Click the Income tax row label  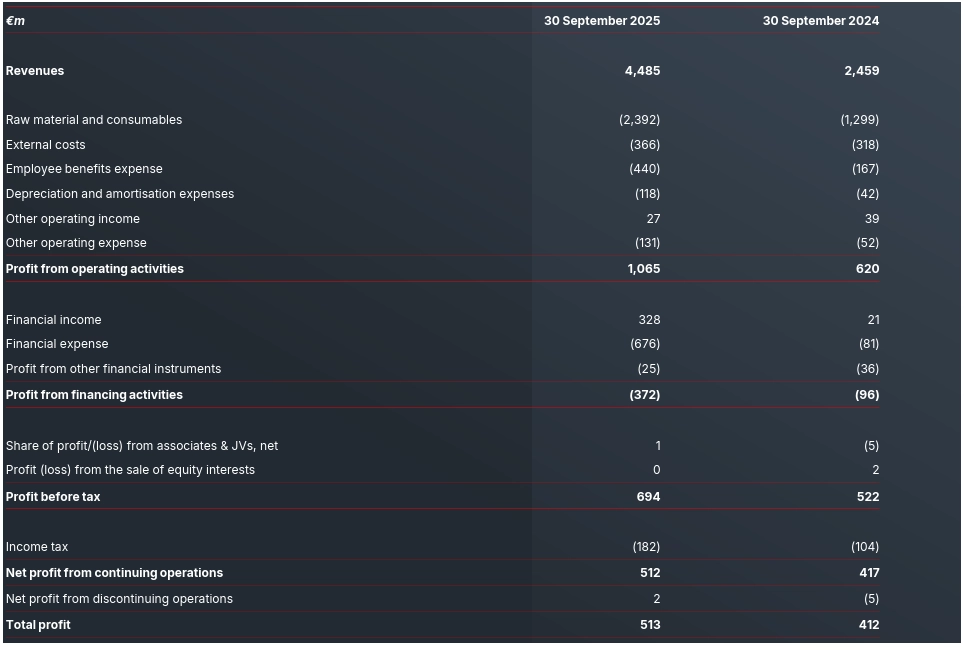click(x=37, y=547)
